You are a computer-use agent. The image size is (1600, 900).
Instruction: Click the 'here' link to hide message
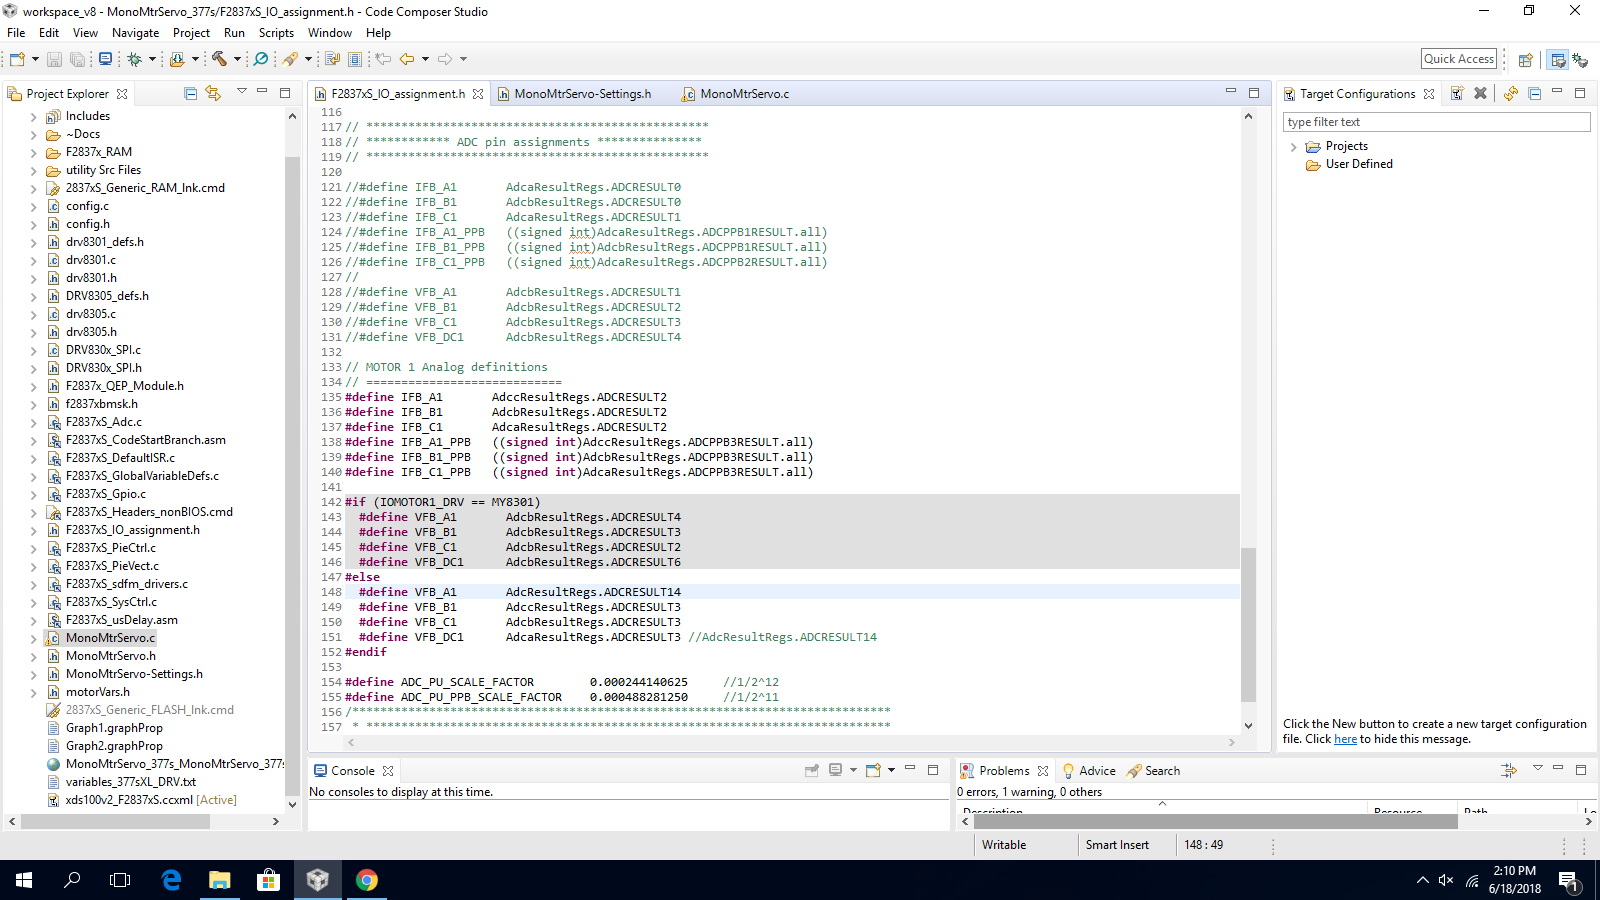point(1345,739)
